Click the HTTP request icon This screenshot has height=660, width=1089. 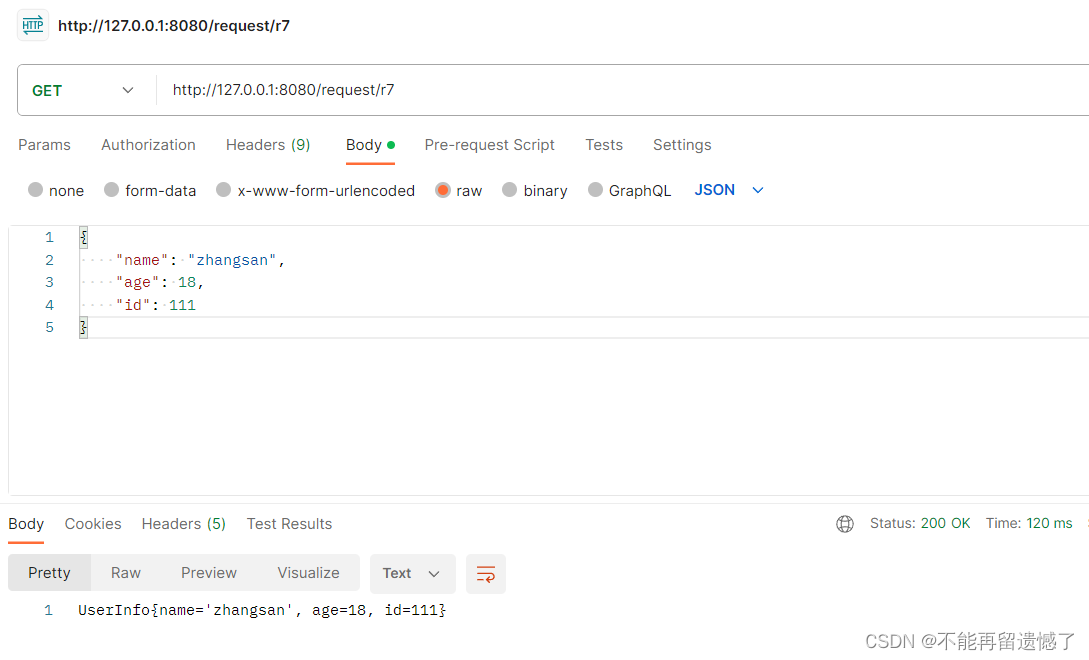(33, 26)
